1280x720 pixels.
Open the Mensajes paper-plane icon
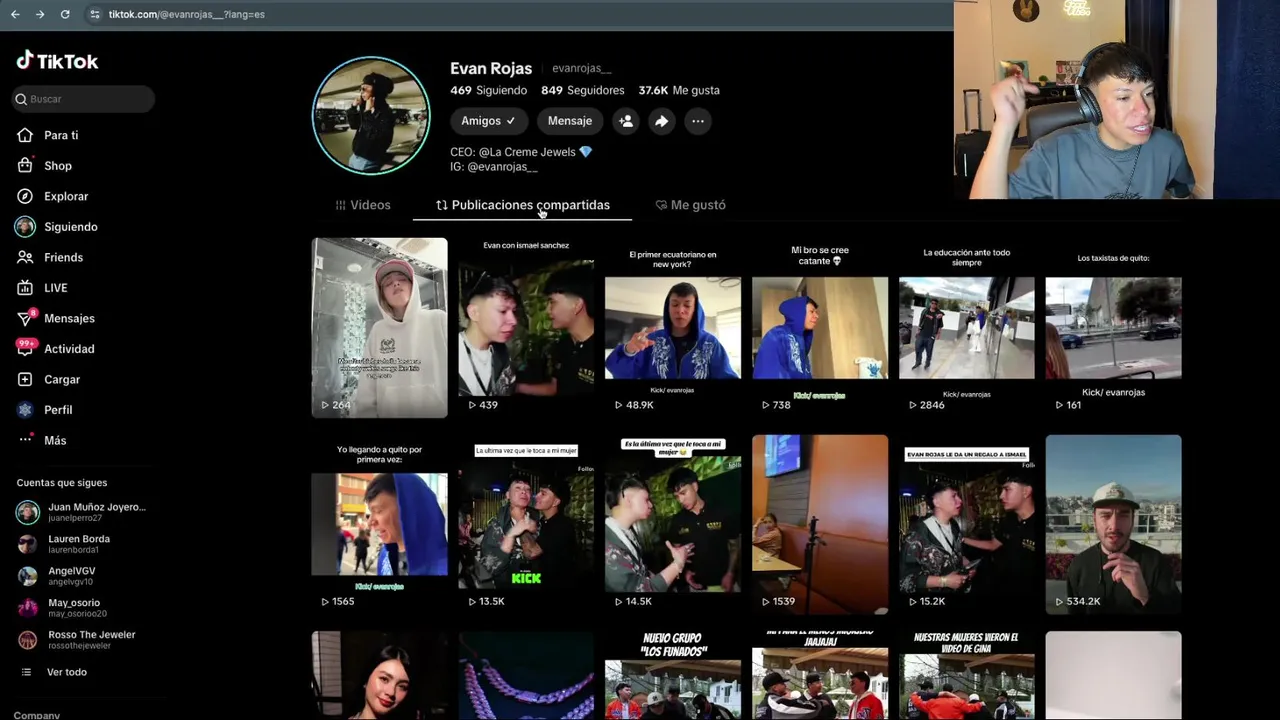pos(25,318)
